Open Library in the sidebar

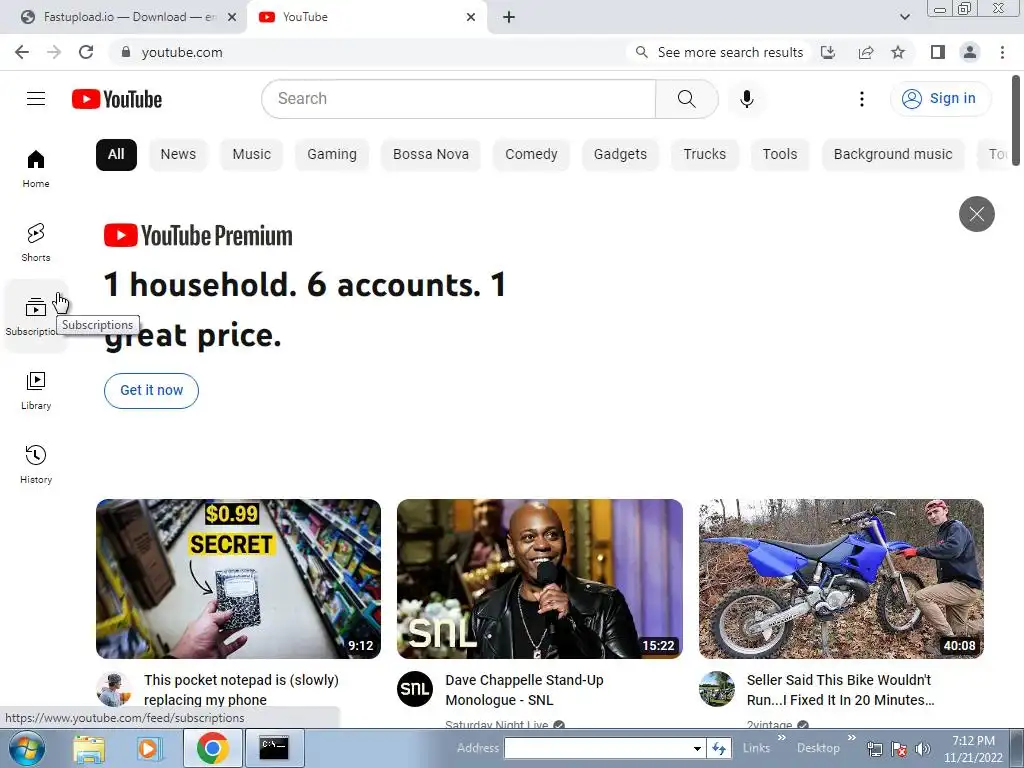(x=36, y=391)
